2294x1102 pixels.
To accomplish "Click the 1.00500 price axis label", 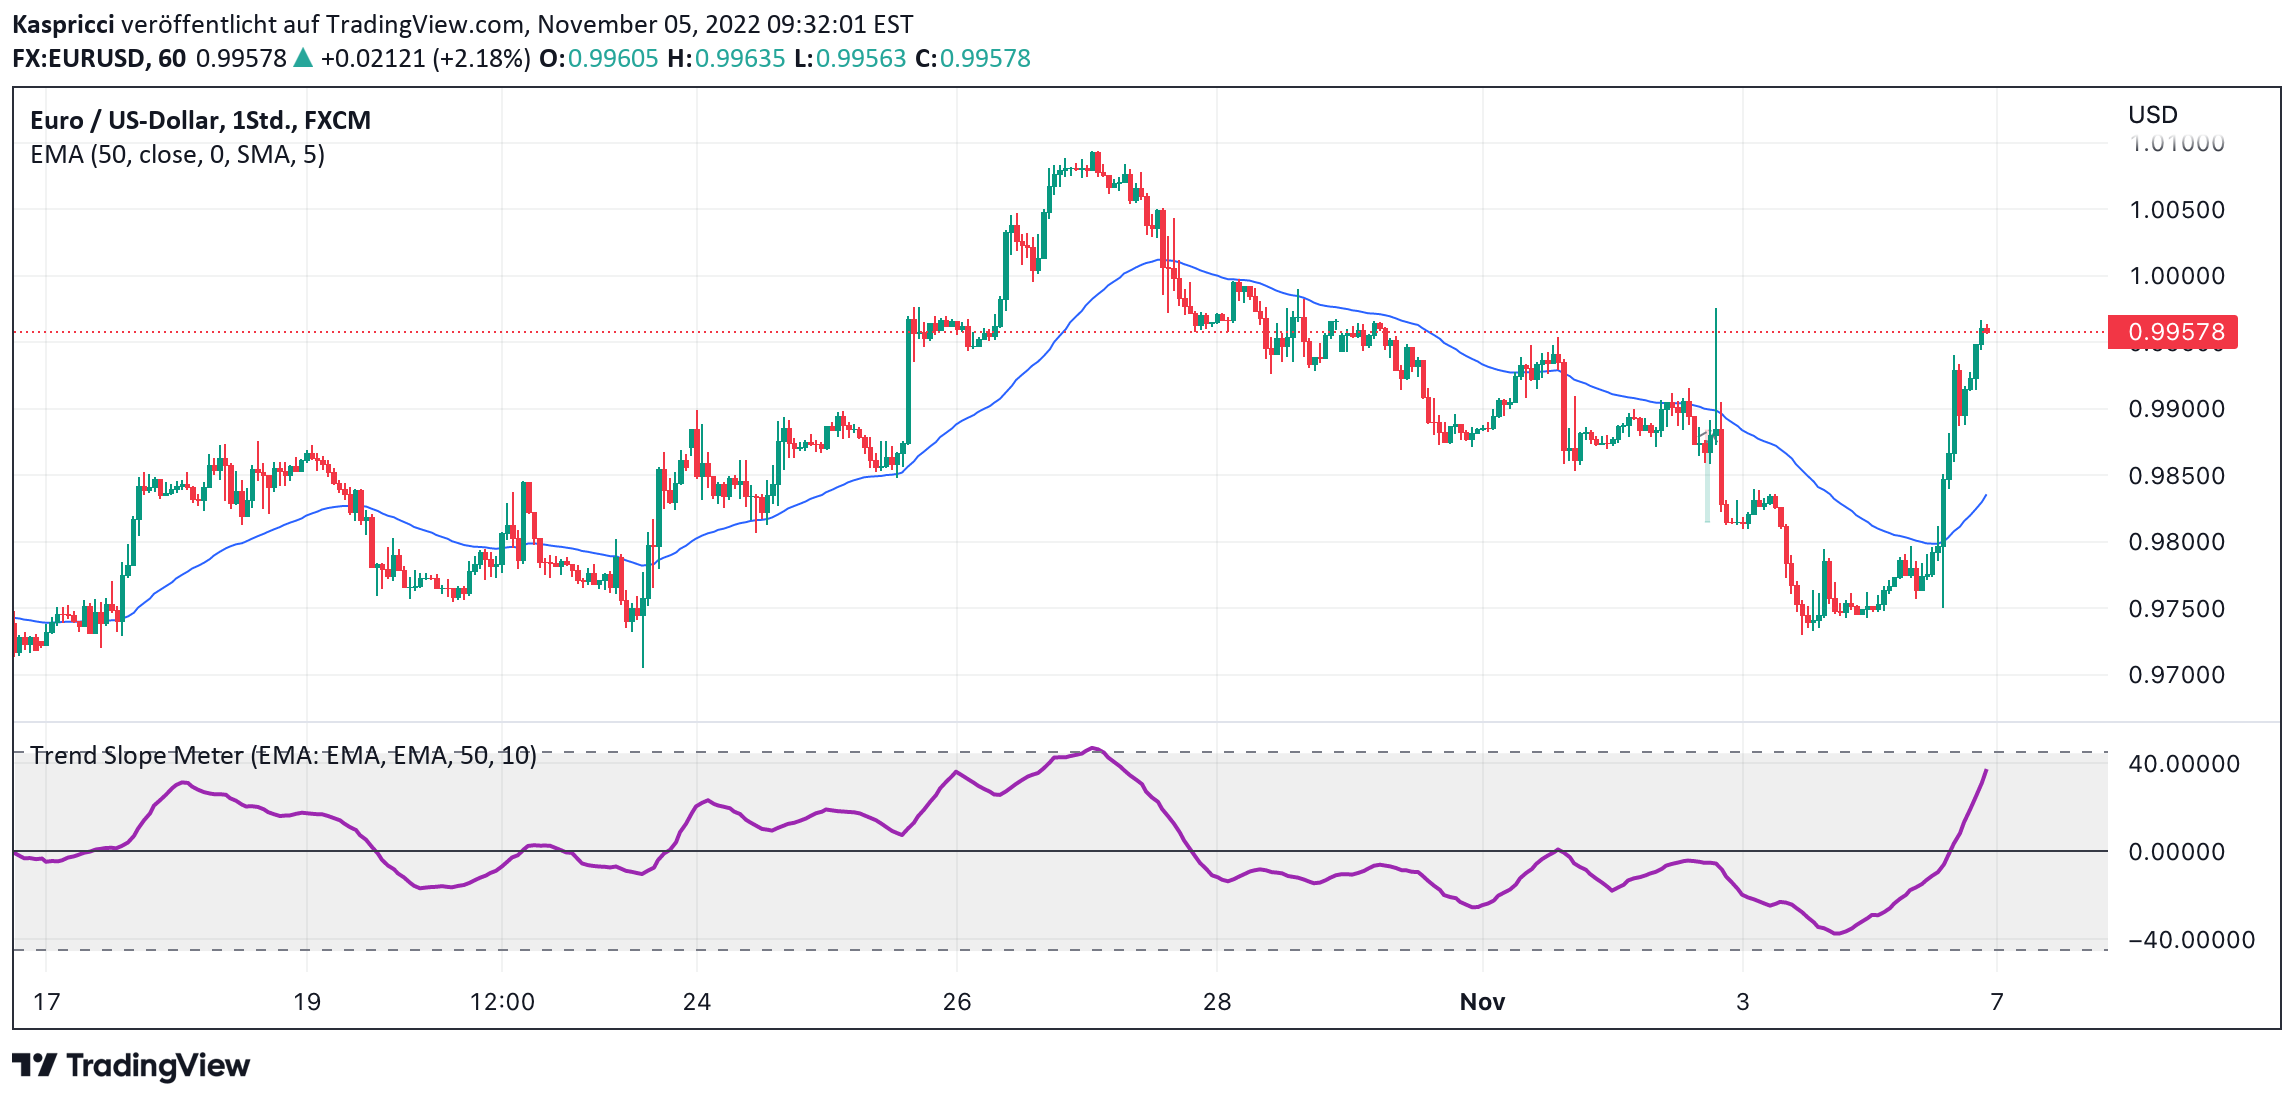I will point(2177,210).
